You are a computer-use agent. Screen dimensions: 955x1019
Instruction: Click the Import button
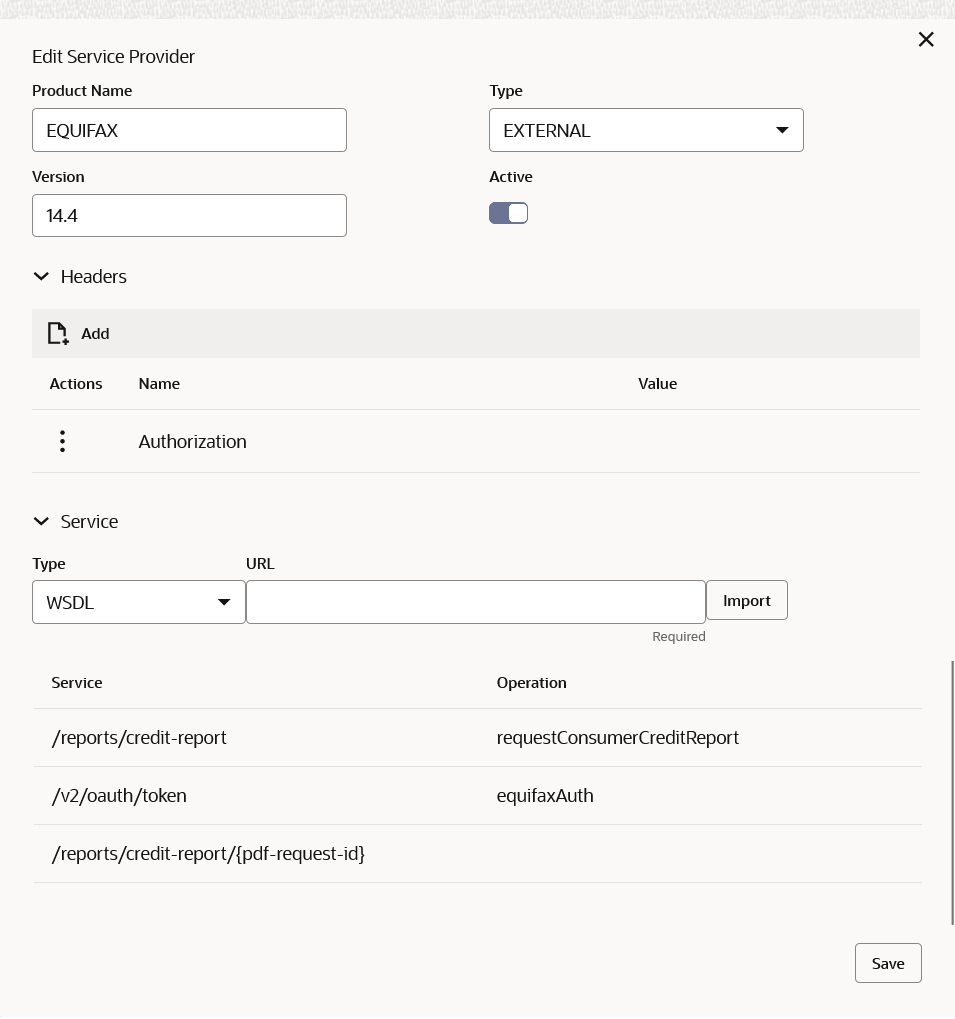[x=746, y=600]
